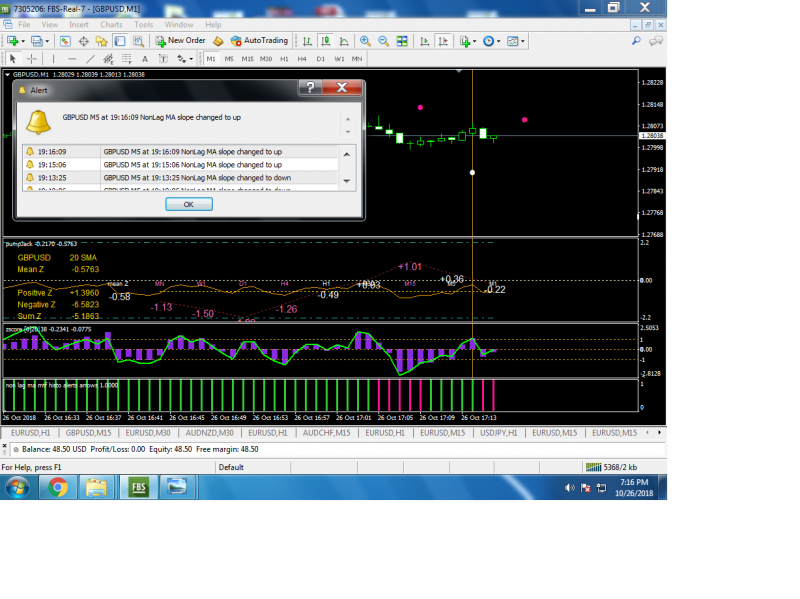Open the Templates dropdown
Image resolution: width=800 pixels, height=599 pixels.
click(x=515, y=41)
